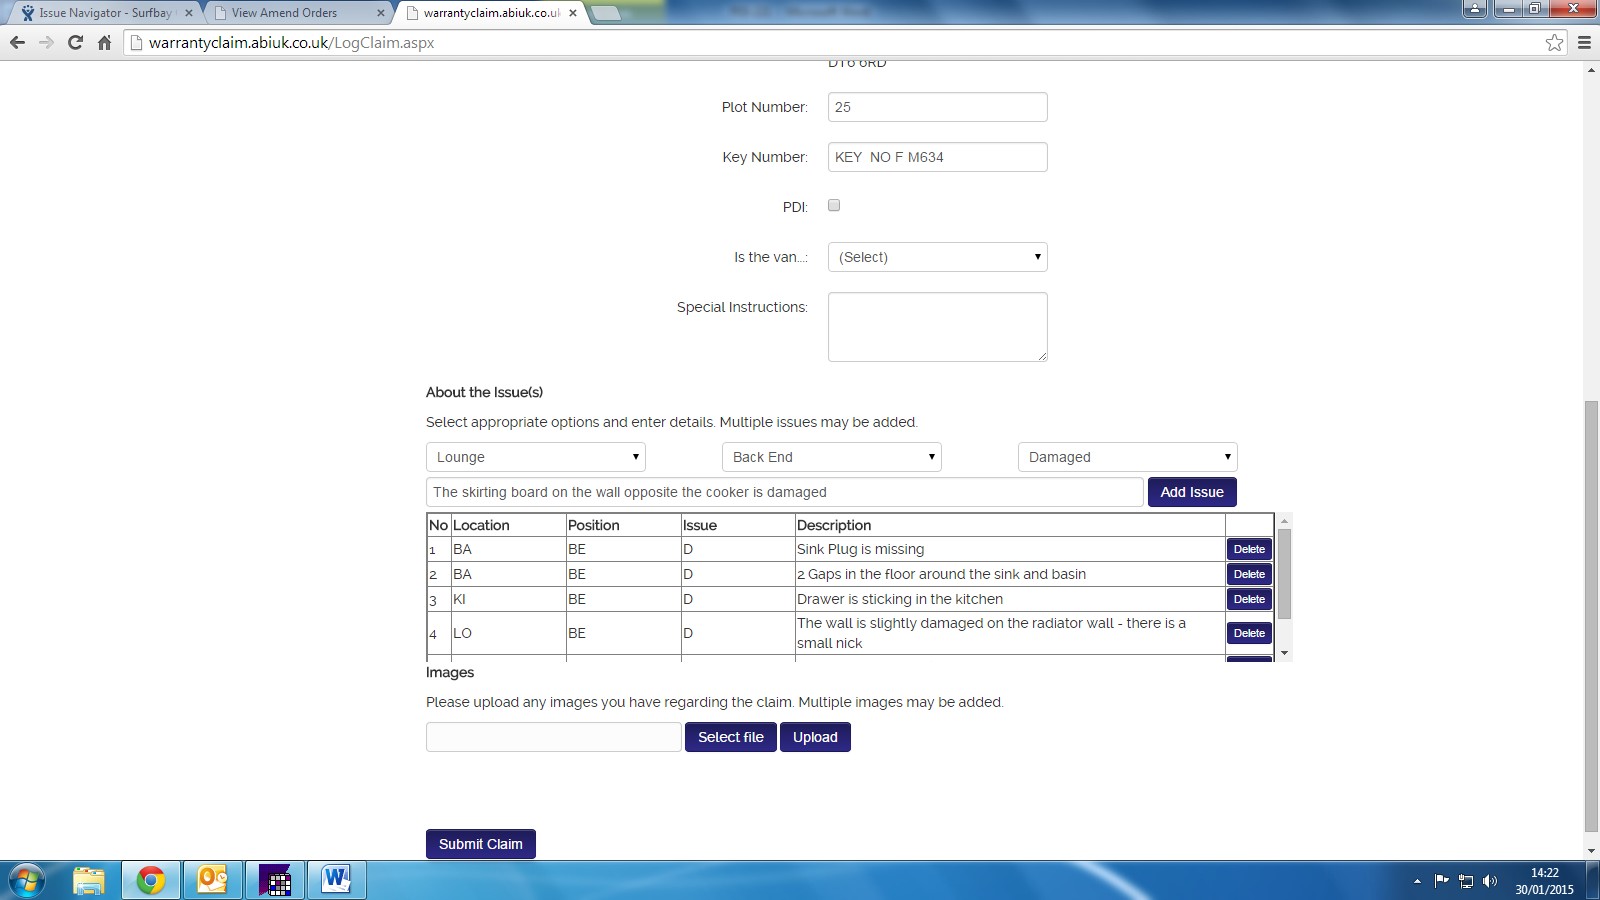Screen dimensions: 1600x900
Task: Open Outlook from the taskbar
Action: pyautogui.click(x=212, y=880)
